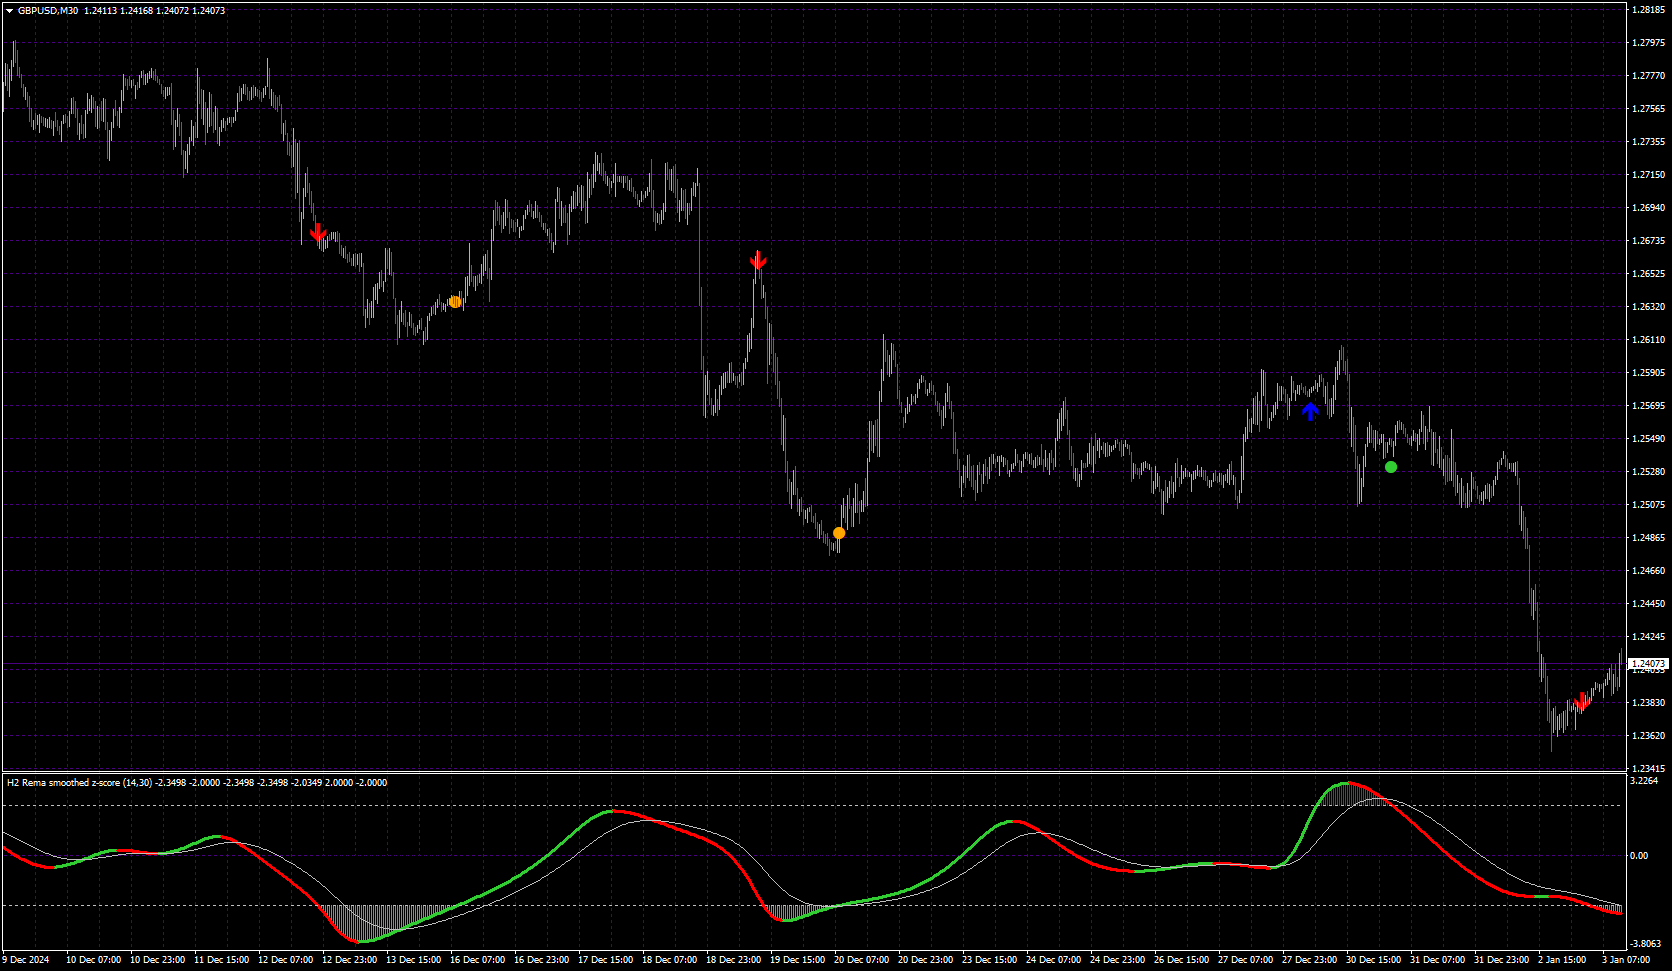Click the 1.23830 price axis label

click(1648, 703)
